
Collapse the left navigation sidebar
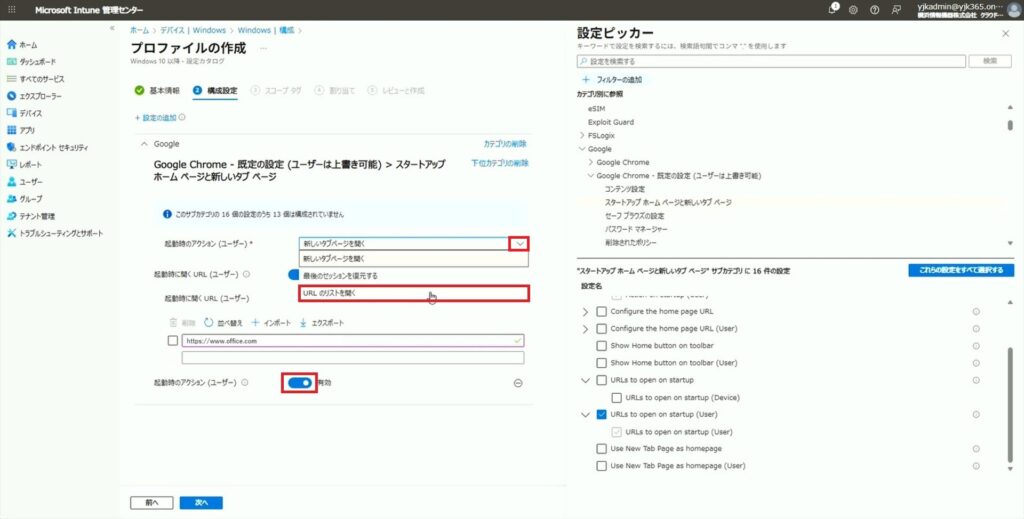pos(112,29)
